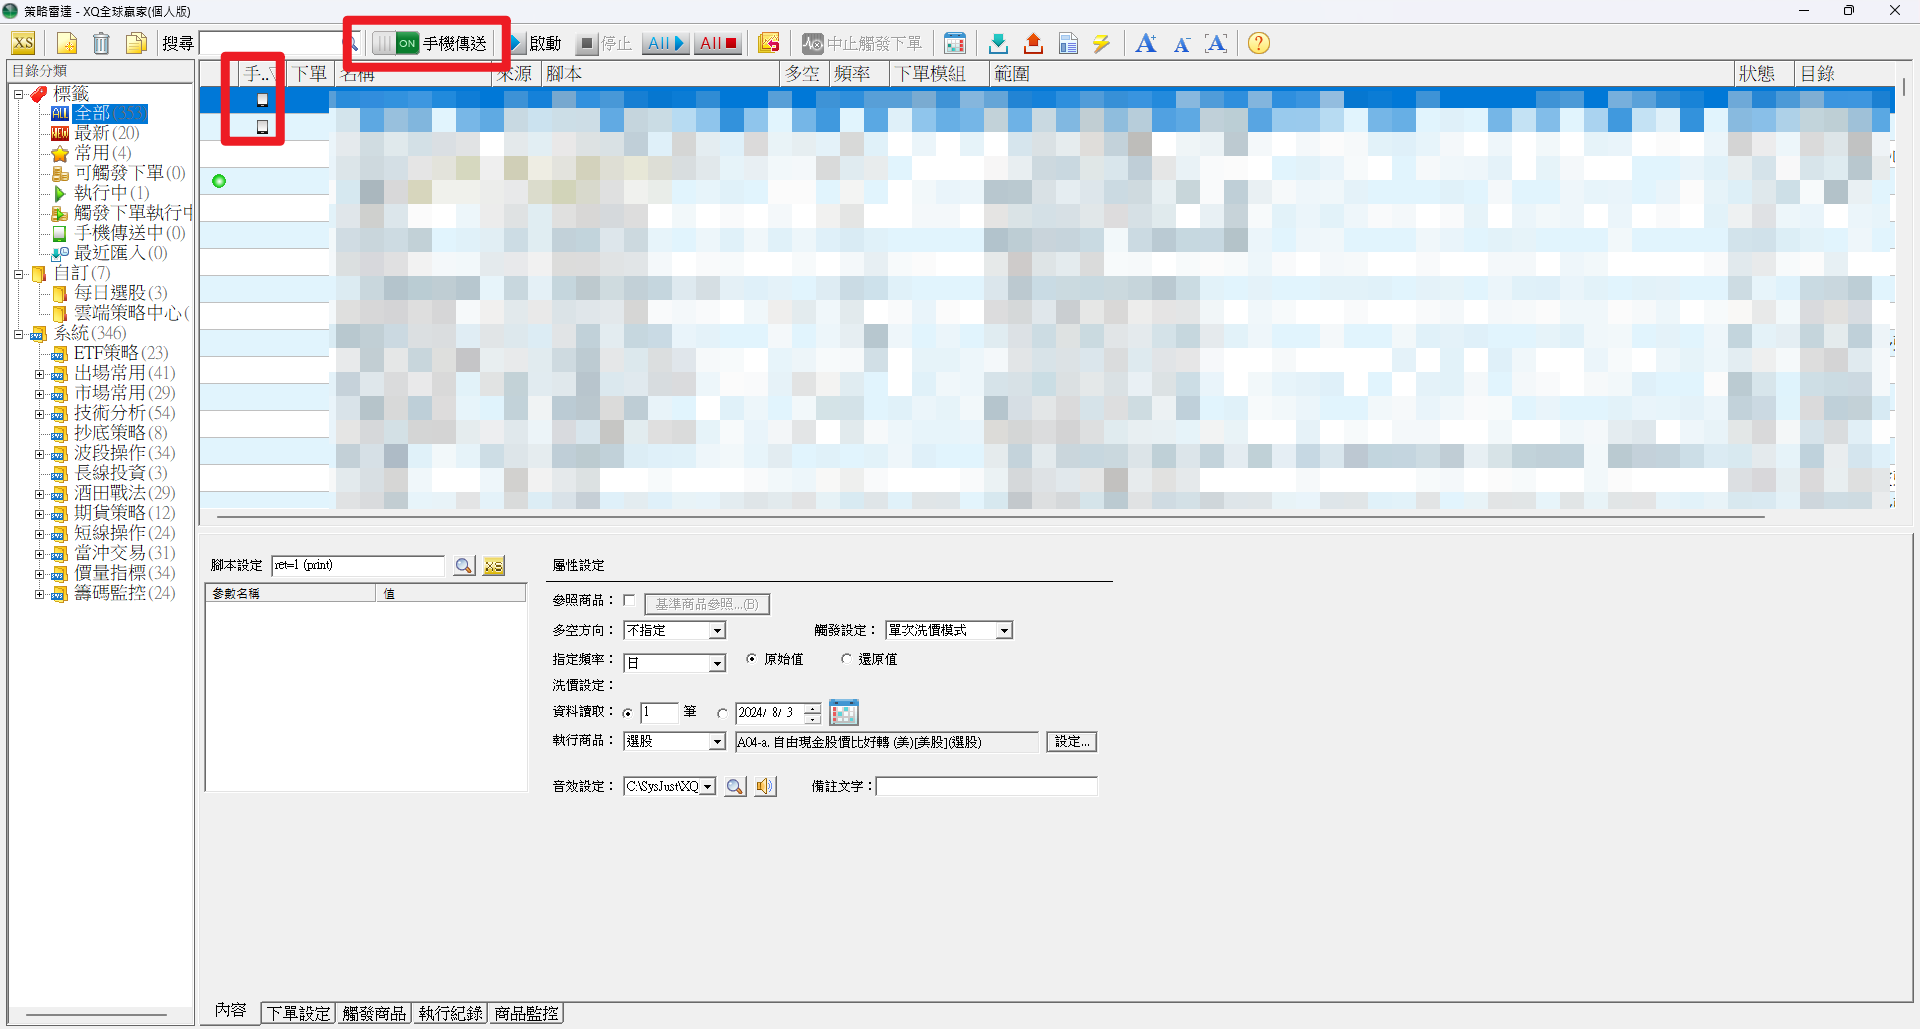Open help with the question mark icon

point(1259,43)
